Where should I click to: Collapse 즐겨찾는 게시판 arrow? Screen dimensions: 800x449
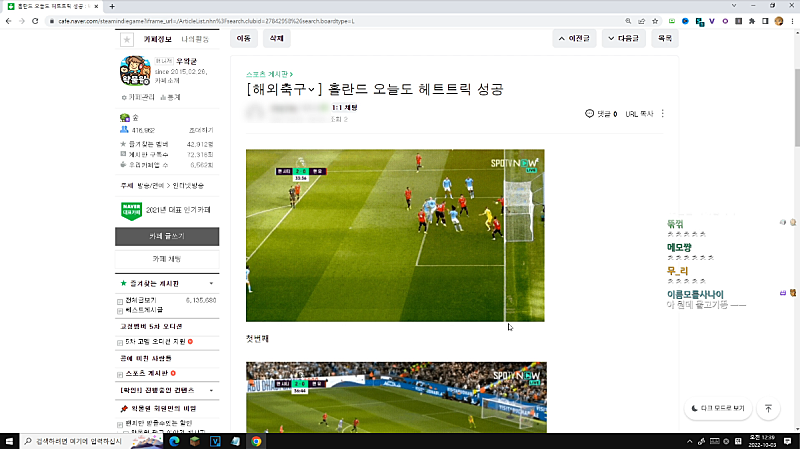coord(211,283)
